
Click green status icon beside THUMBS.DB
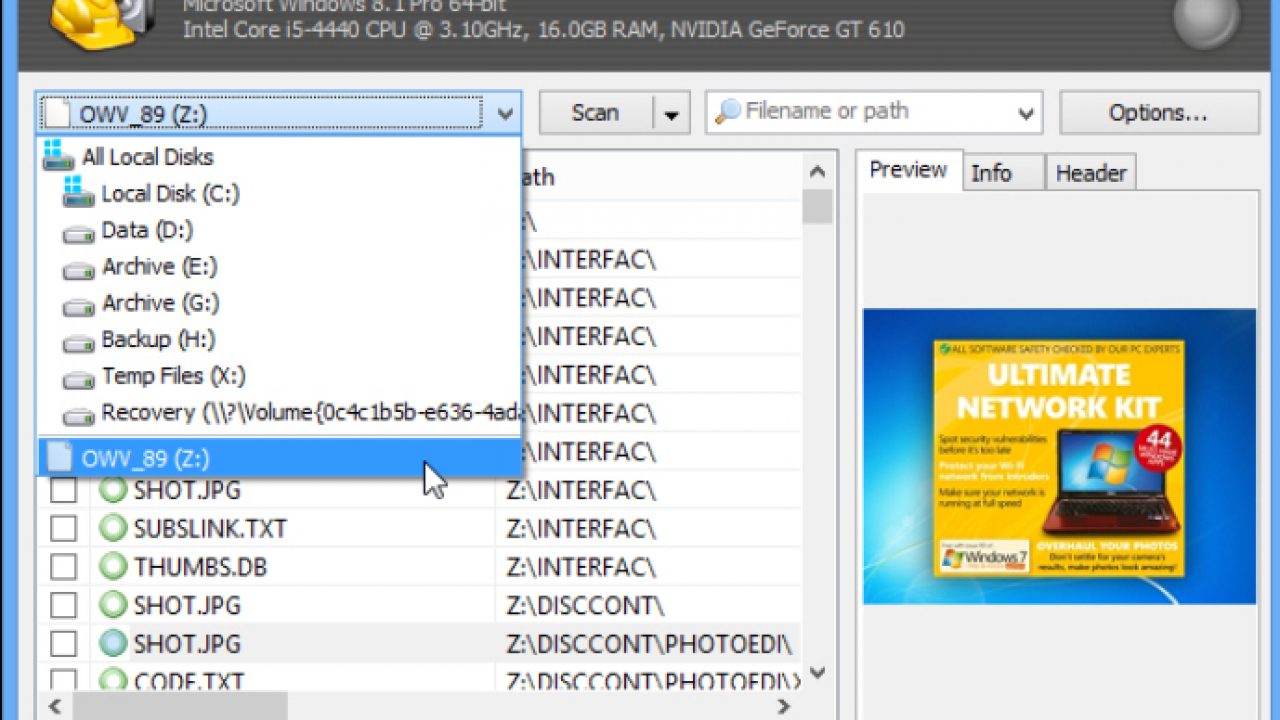(x=114, y=567)
